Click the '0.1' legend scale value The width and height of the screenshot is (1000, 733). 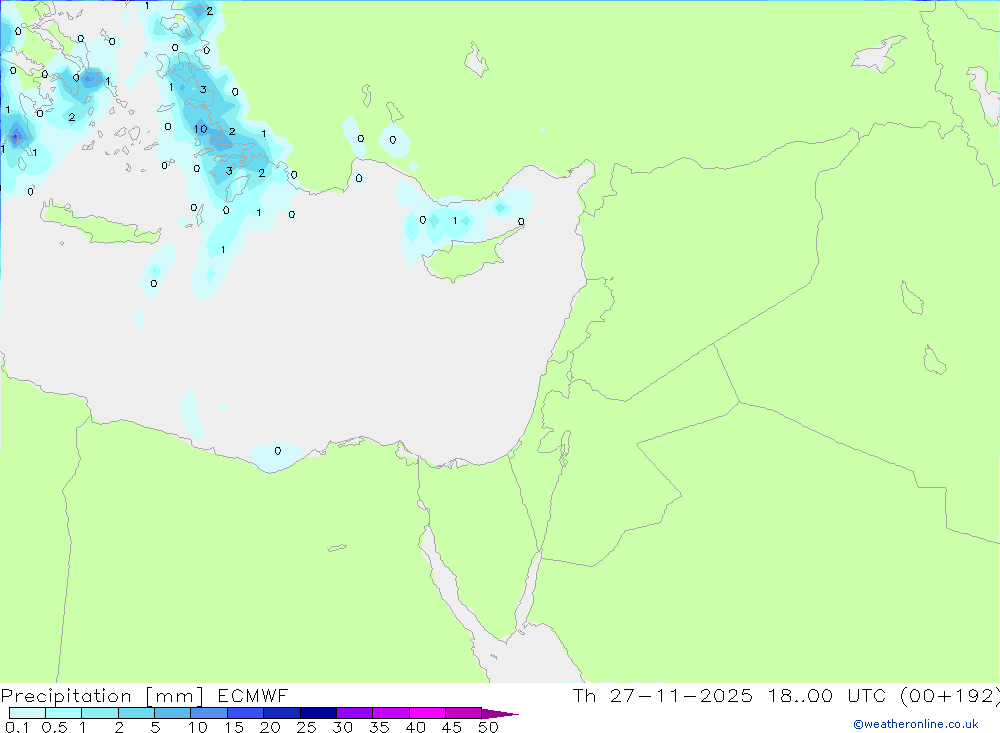point(17,727)
